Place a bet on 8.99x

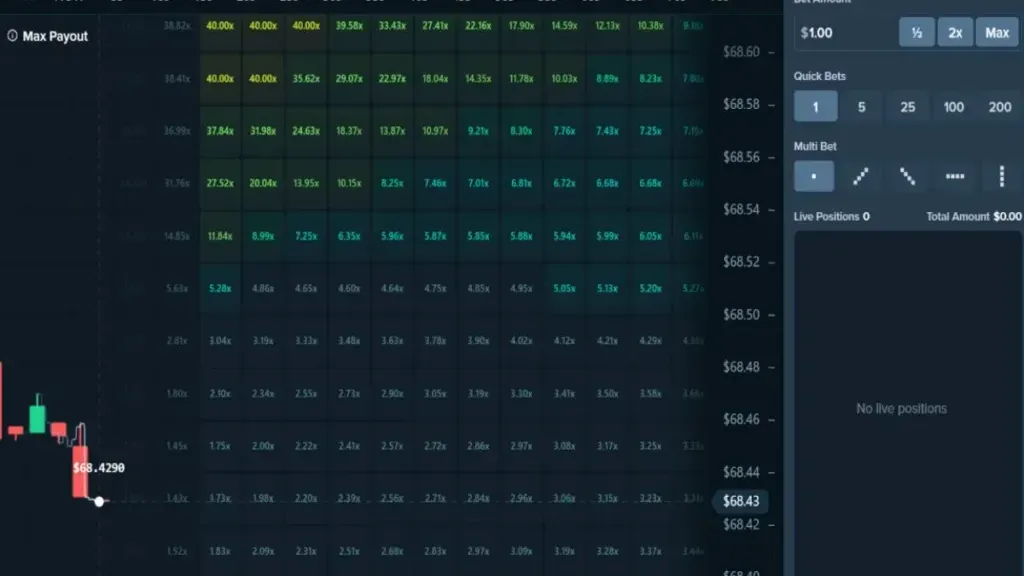coord(263,236)
